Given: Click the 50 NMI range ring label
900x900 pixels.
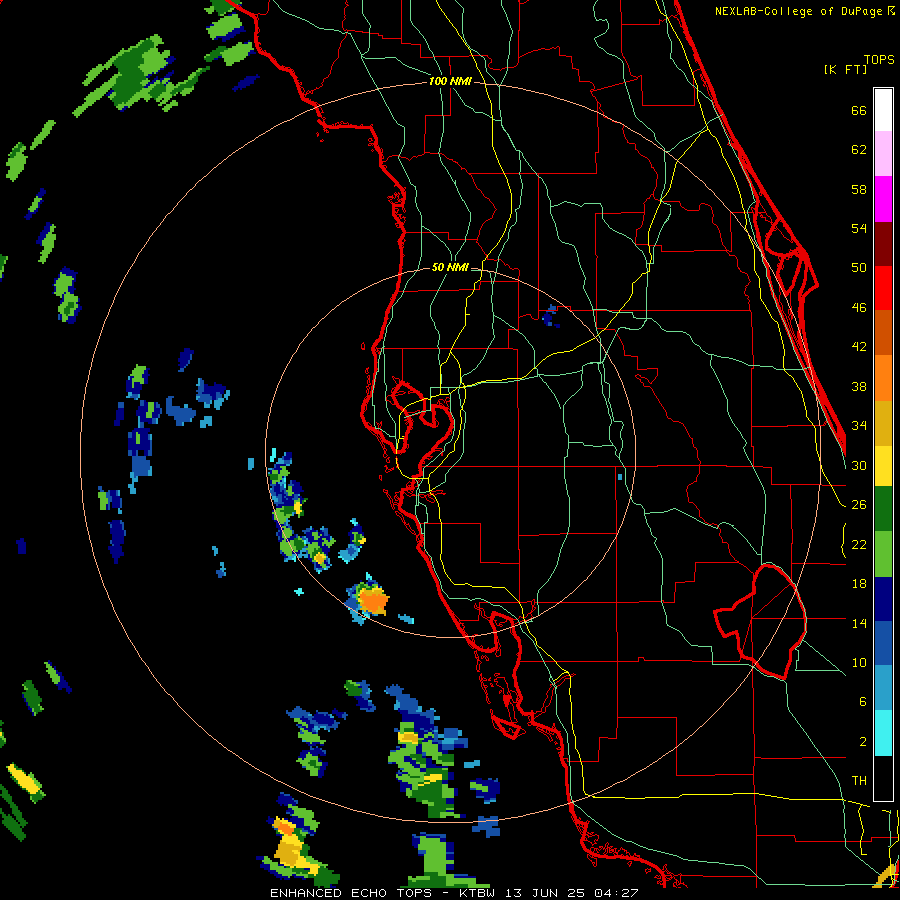Looking at the screenshot, I should coord(449,267).
